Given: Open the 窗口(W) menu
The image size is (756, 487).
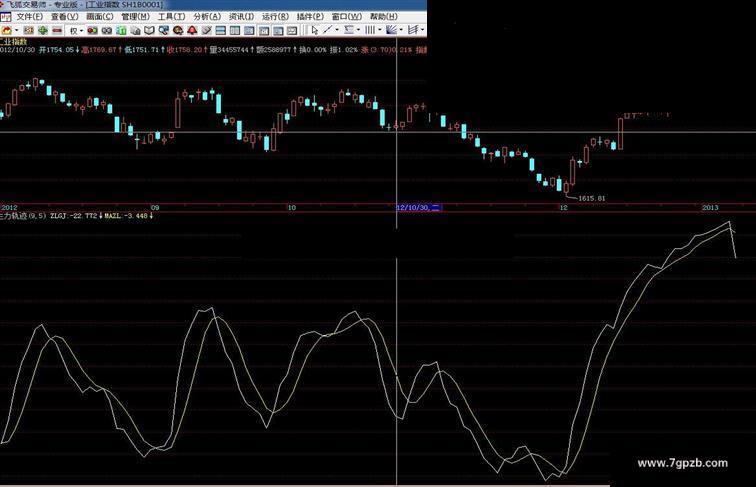Looking at the screenshot, I should pyautogui.click(x=347, y=16).
